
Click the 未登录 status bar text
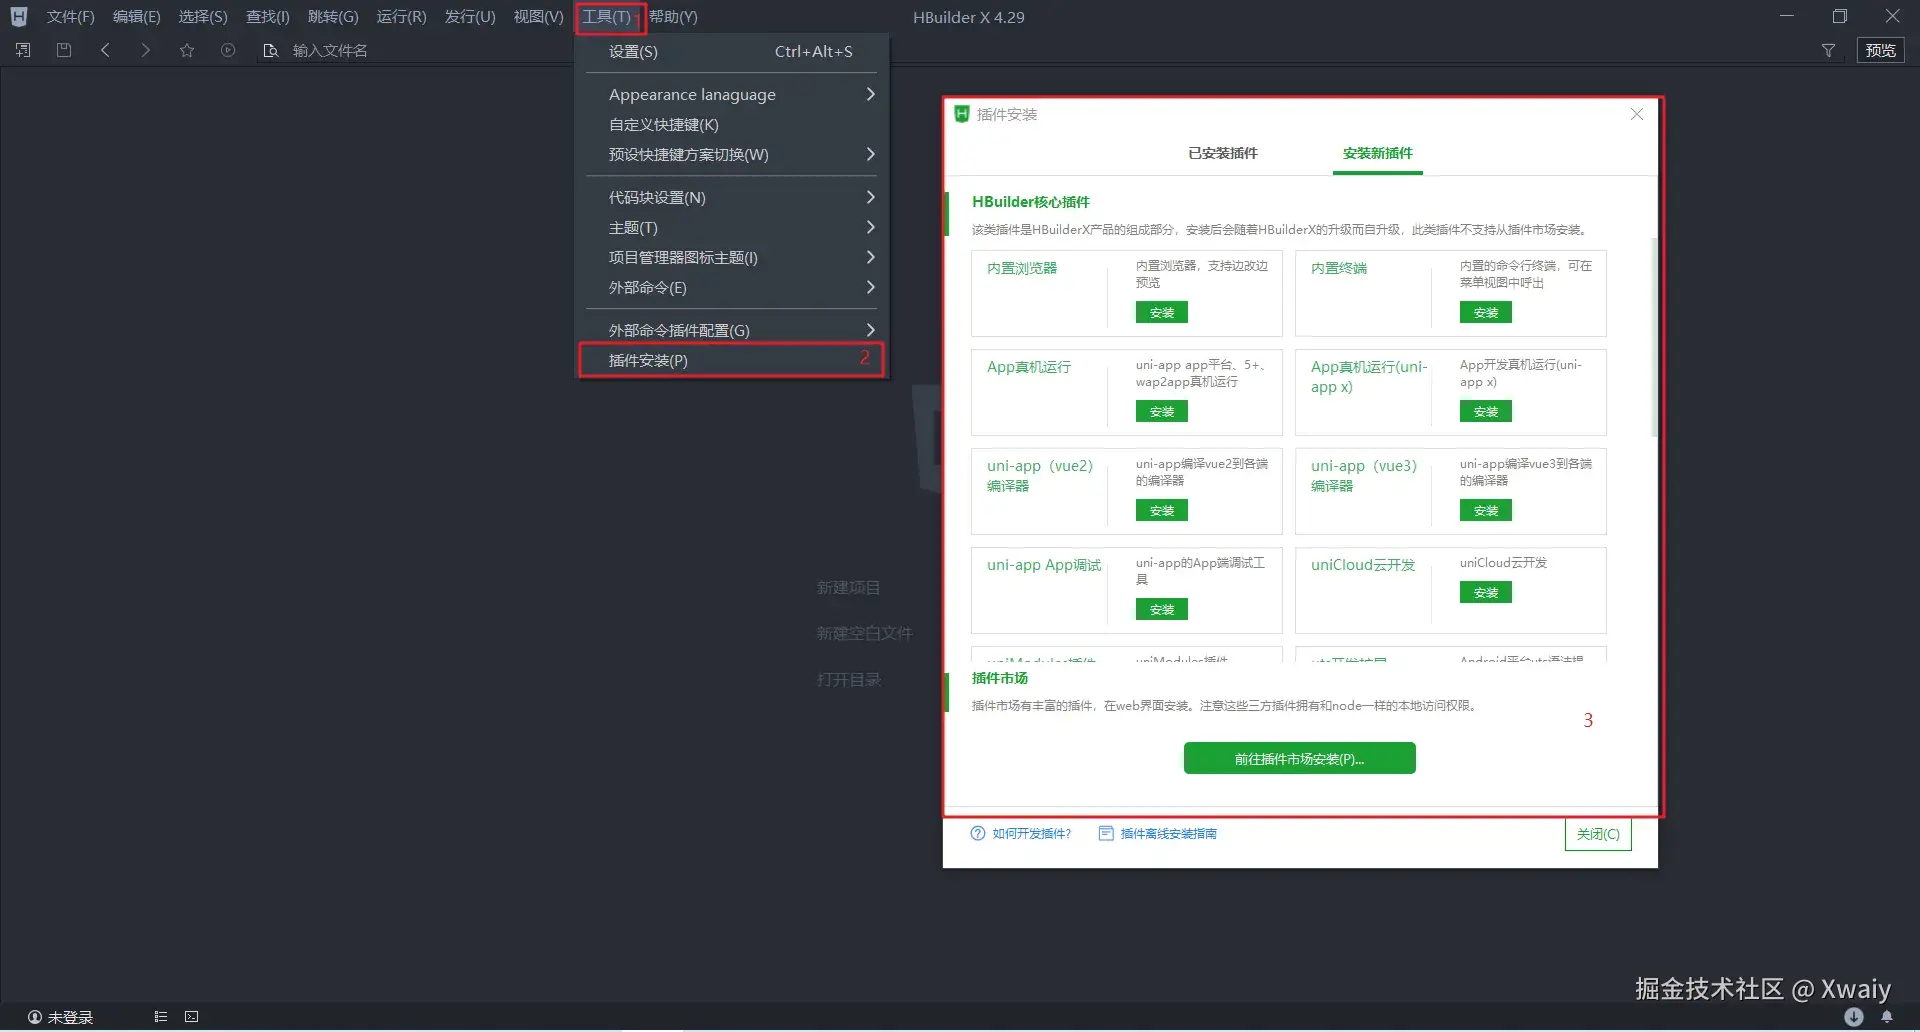tap(70, 1017)
